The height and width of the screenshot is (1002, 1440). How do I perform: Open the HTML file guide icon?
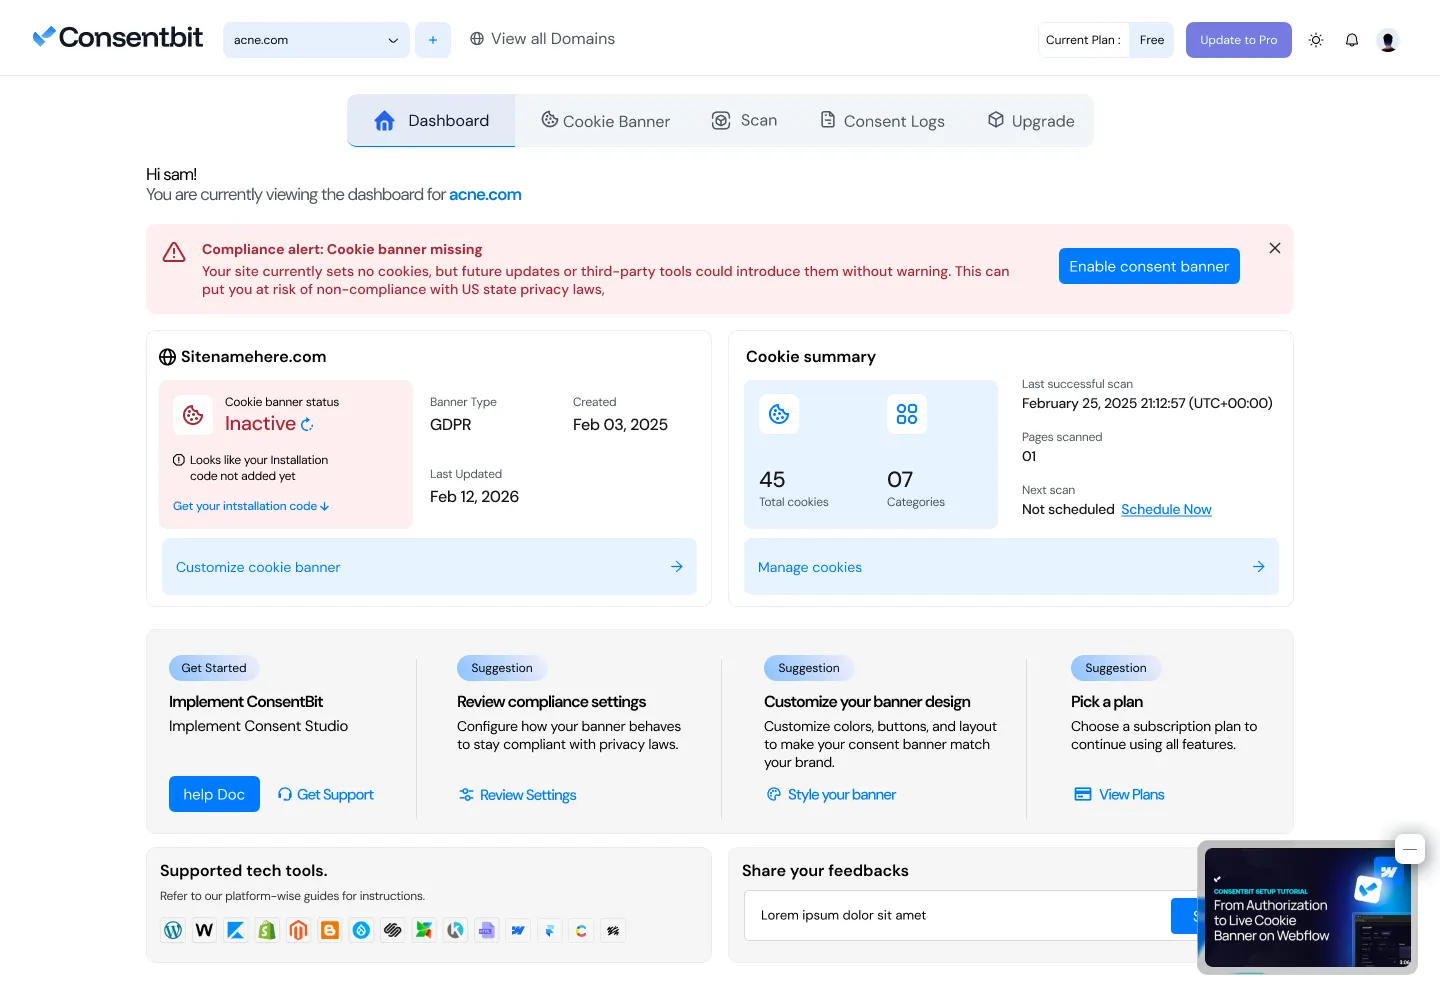[x=486, y=930]
